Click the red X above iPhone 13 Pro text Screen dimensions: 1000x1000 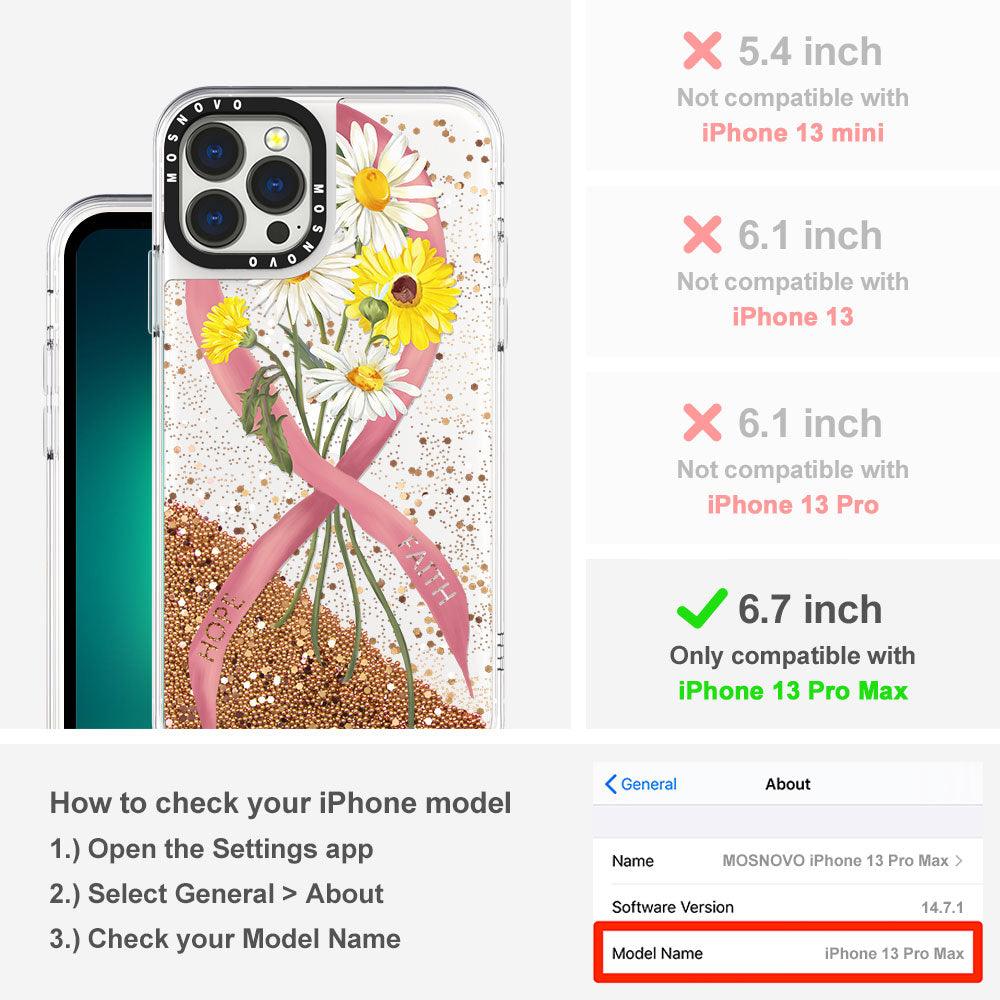(x=702, y=422)
